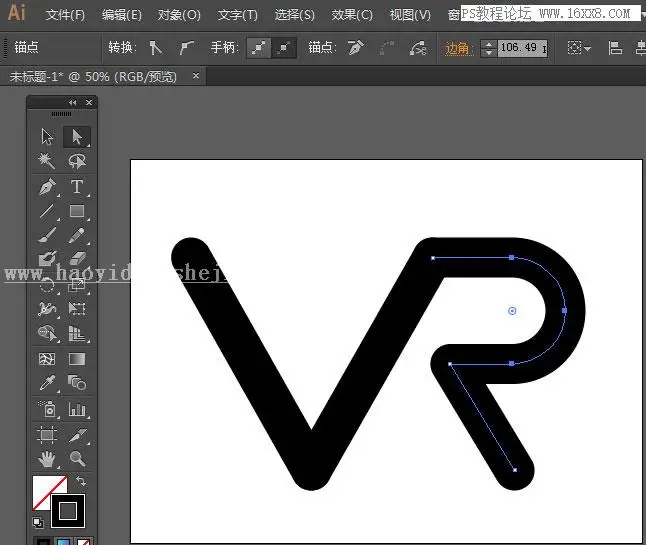
Task: Select the Selection tool (black arrow)
Action: 47,137
